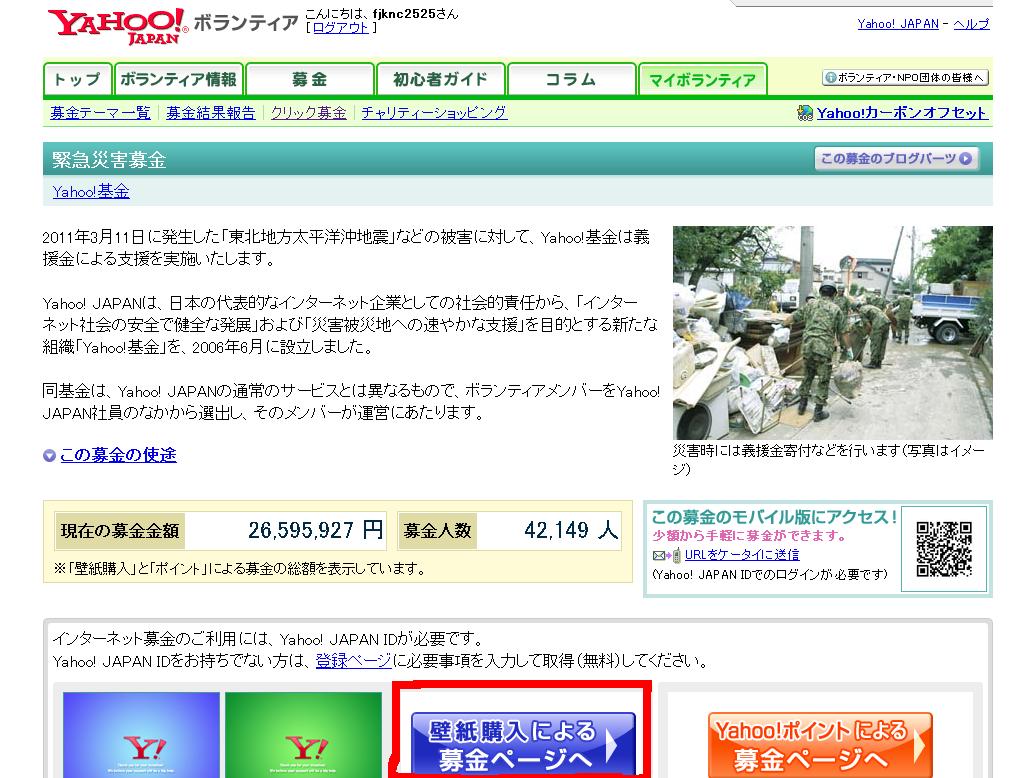This screenshot has height=778, width=1034.
Task: Open the ヘルプ link
Action: pyautogui.click(x=971, y=24)
